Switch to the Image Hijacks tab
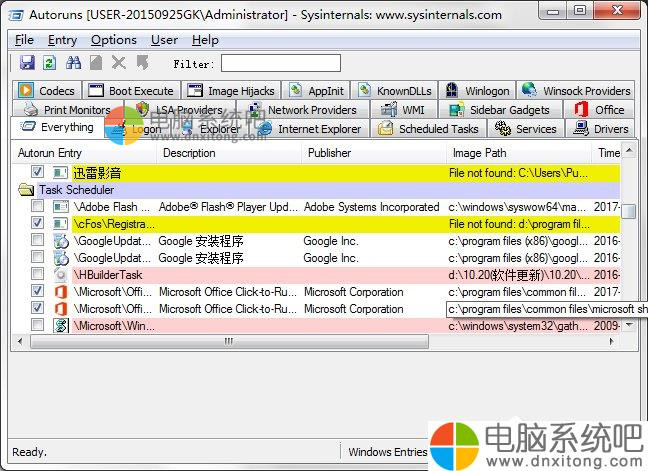648x471 pixels. (231, 90)
